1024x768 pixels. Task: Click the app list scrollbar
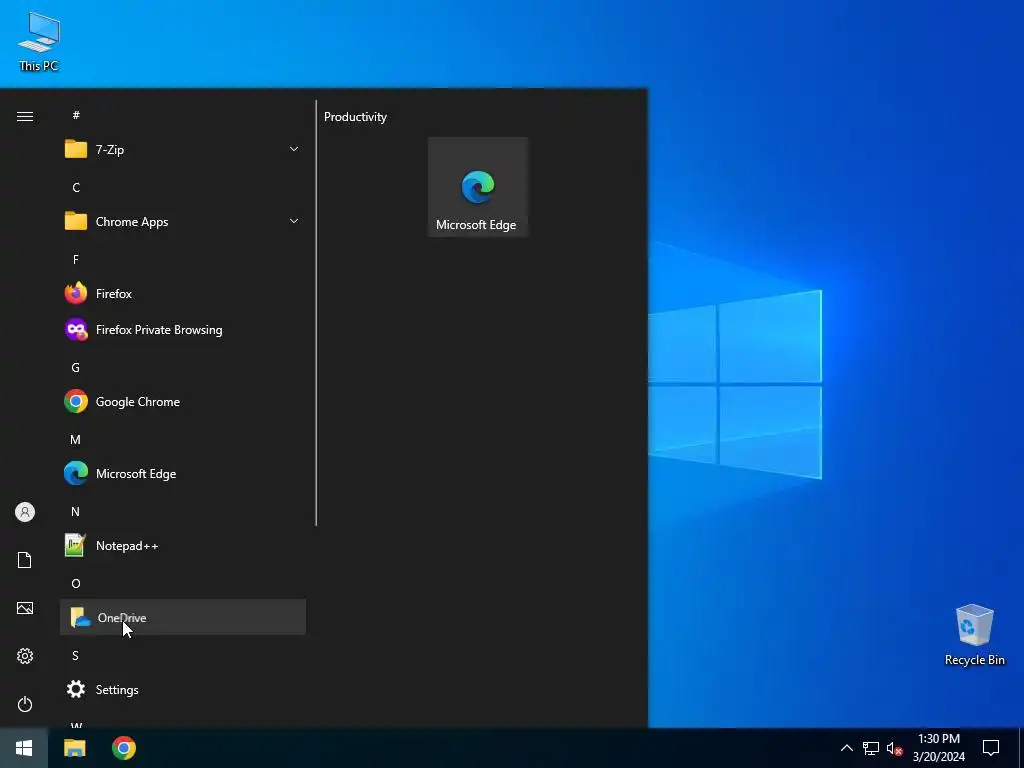click(316, 313)
